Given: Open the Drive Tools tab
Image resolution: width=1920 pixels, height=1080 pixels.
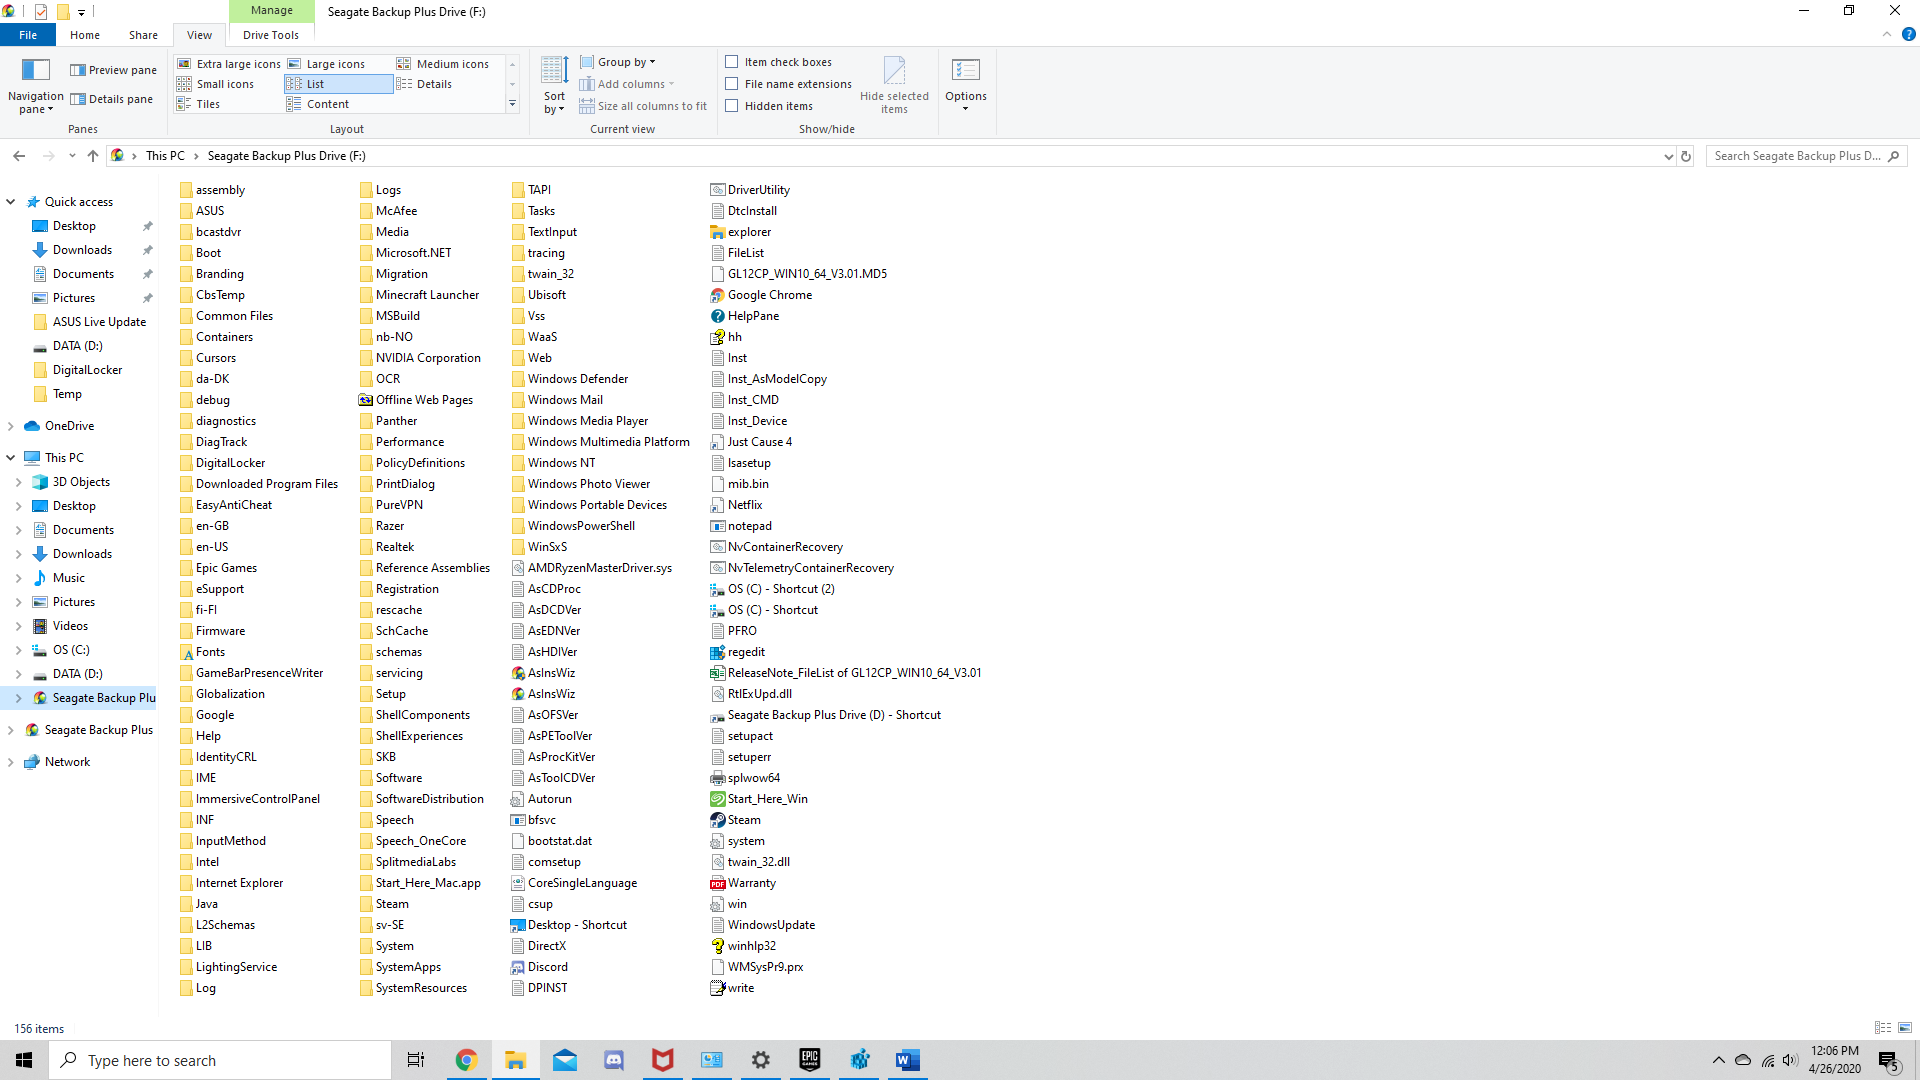Looking at the screenshot, I should 271,35.
